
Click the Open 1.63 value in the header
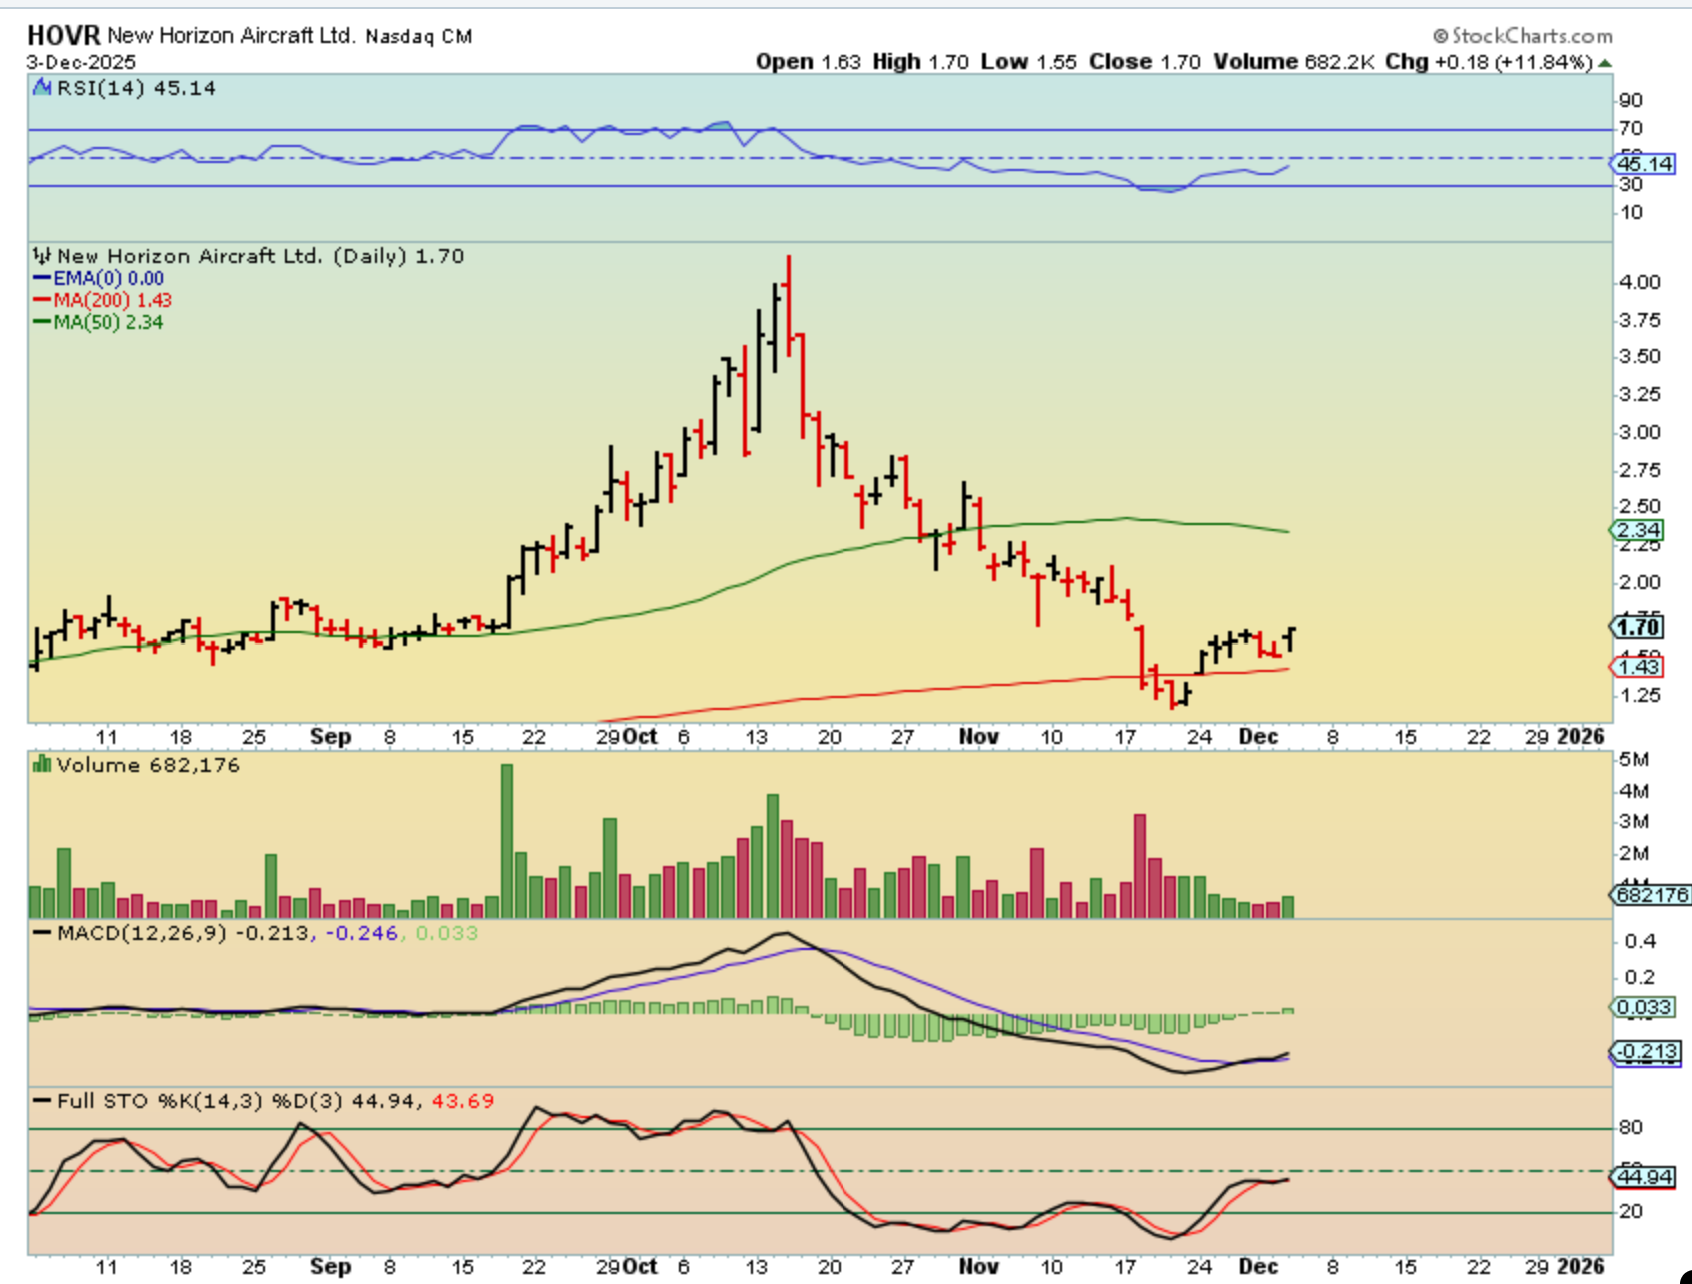(x=808, y=62)
